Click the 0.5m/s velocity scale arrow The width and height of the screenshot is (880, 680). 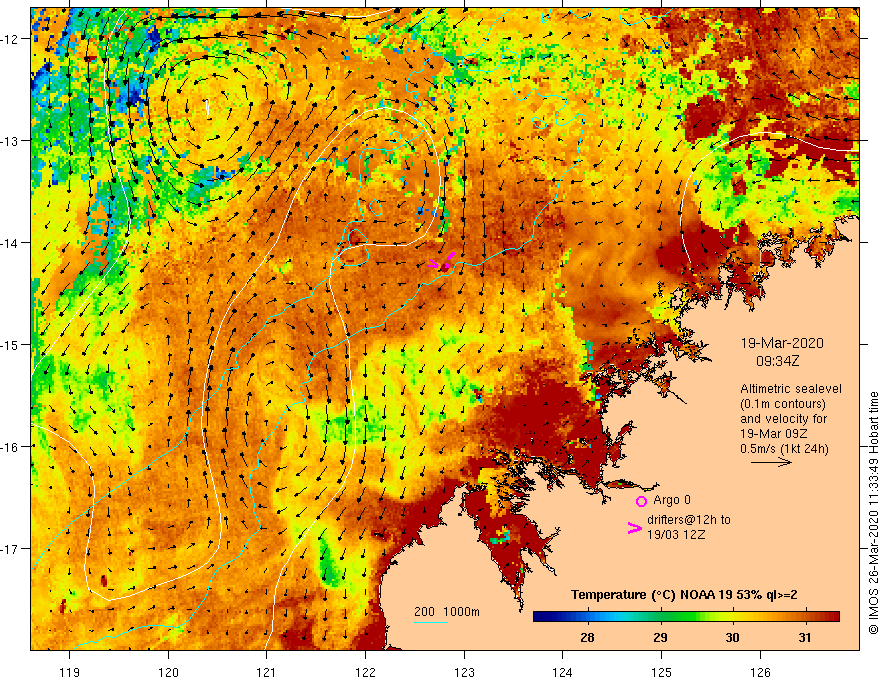[772, 462]
